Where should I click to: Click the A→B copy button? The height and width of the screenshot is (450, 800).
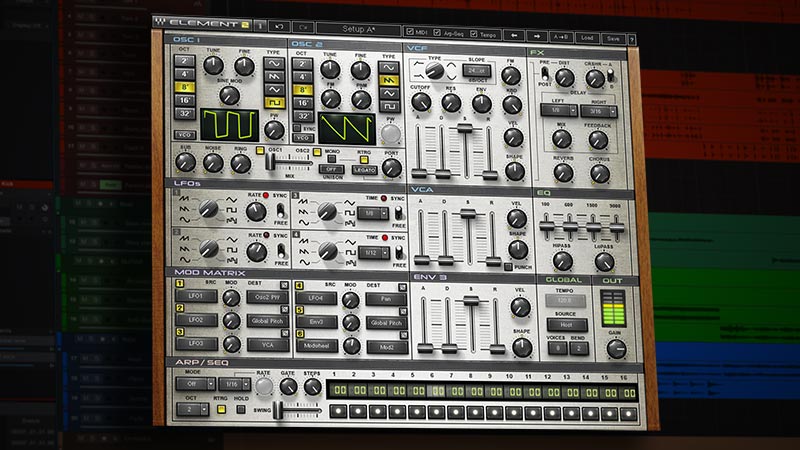(561, 37)
